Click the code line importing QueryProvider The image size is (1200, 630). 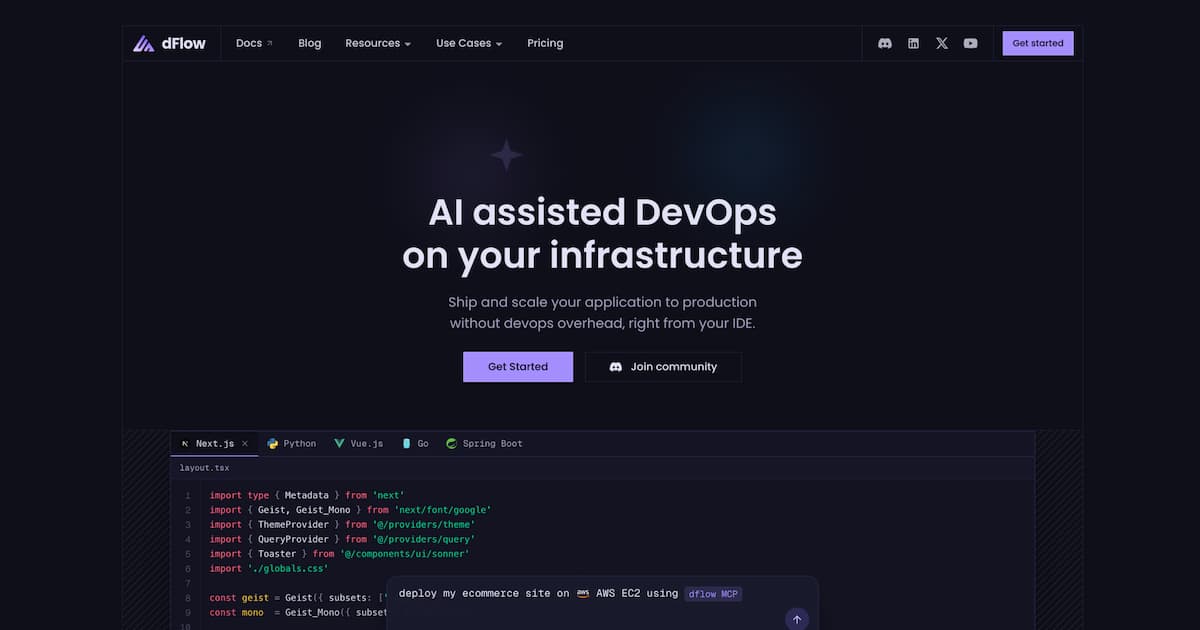point(342,540)
